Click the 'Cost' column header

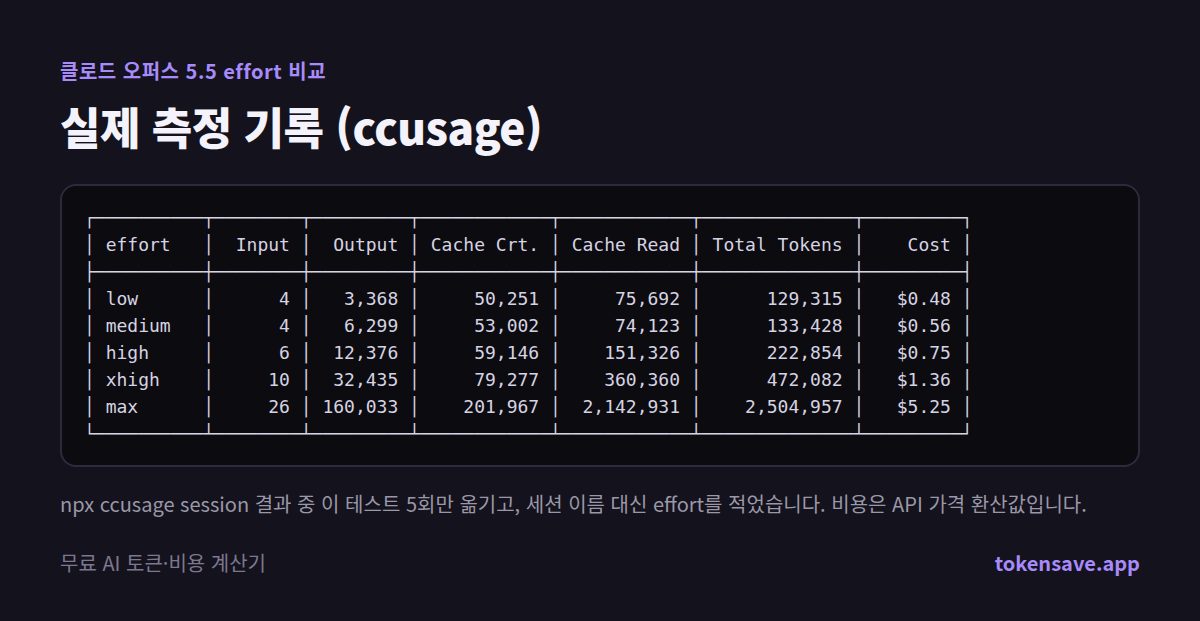tap(929, 244)
